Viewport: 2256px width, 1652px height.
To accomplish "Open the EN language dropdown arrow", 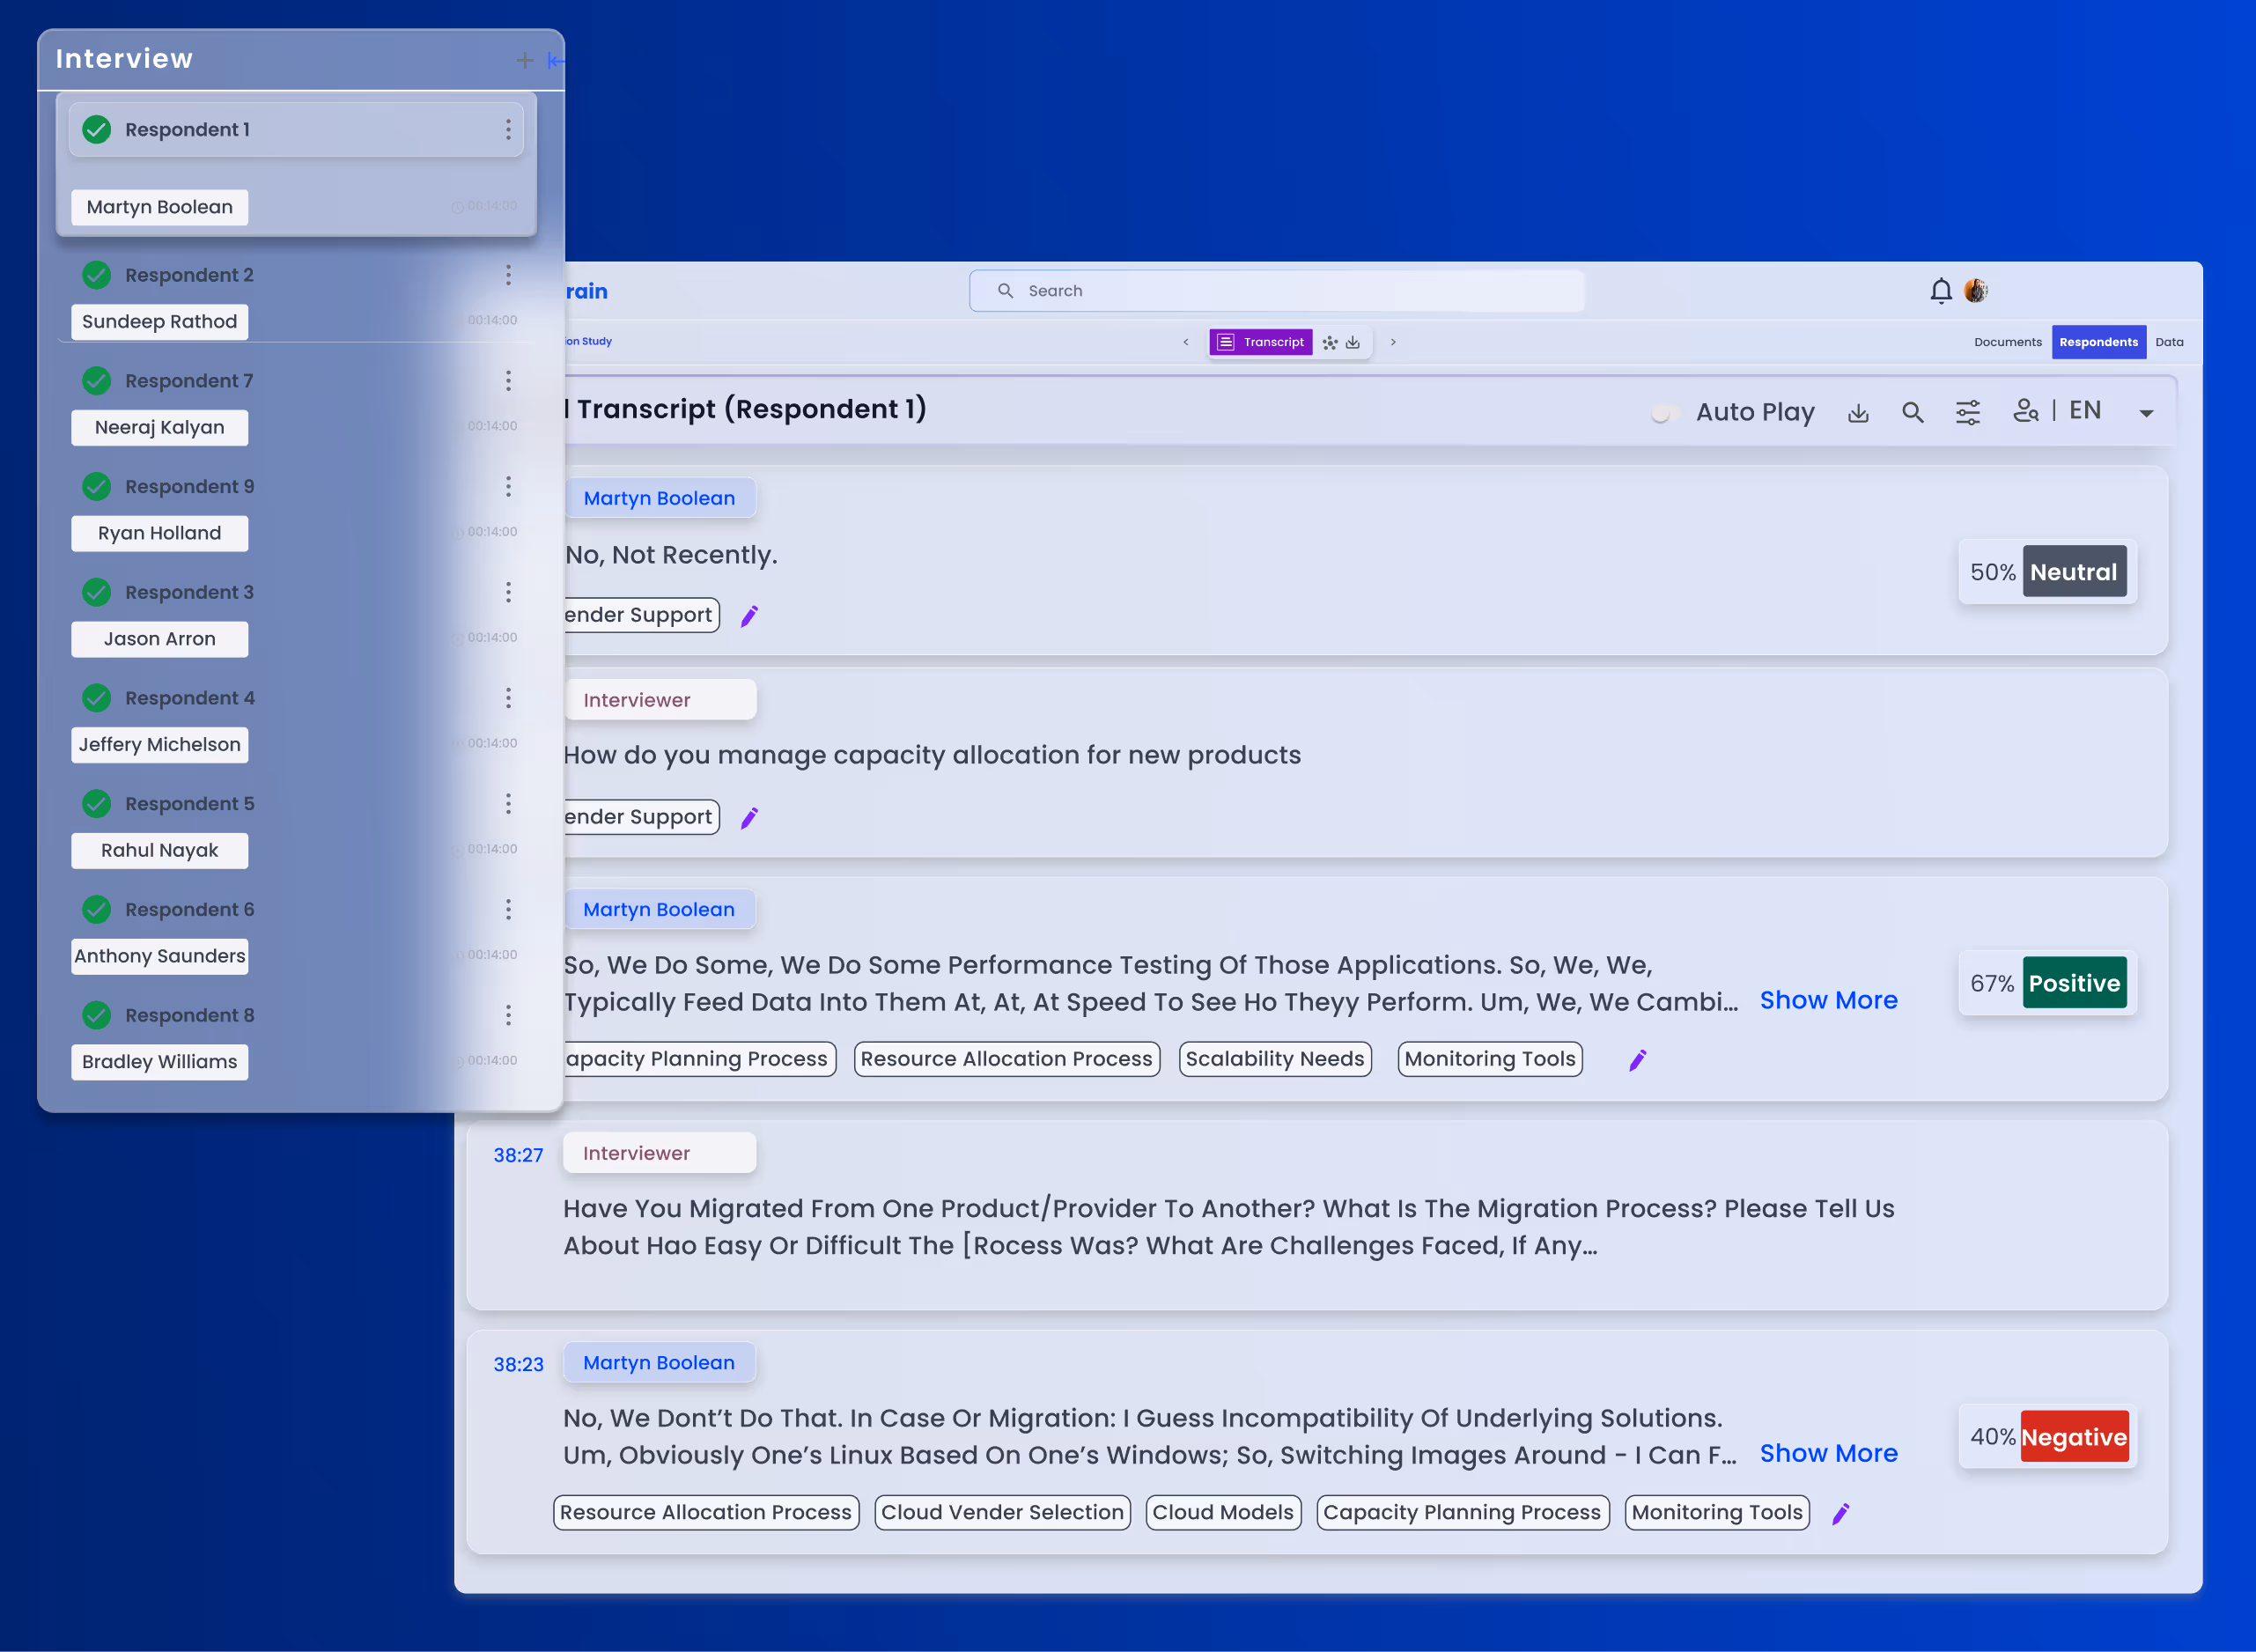I will pos(2146,414).
